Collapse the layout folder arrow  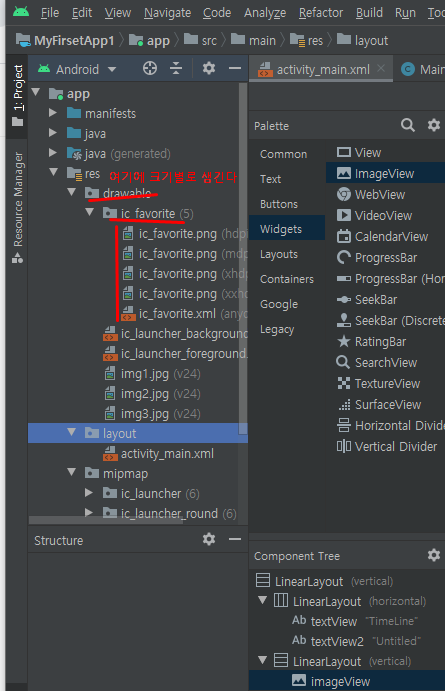pyautogui.click(x=72, y=432)
